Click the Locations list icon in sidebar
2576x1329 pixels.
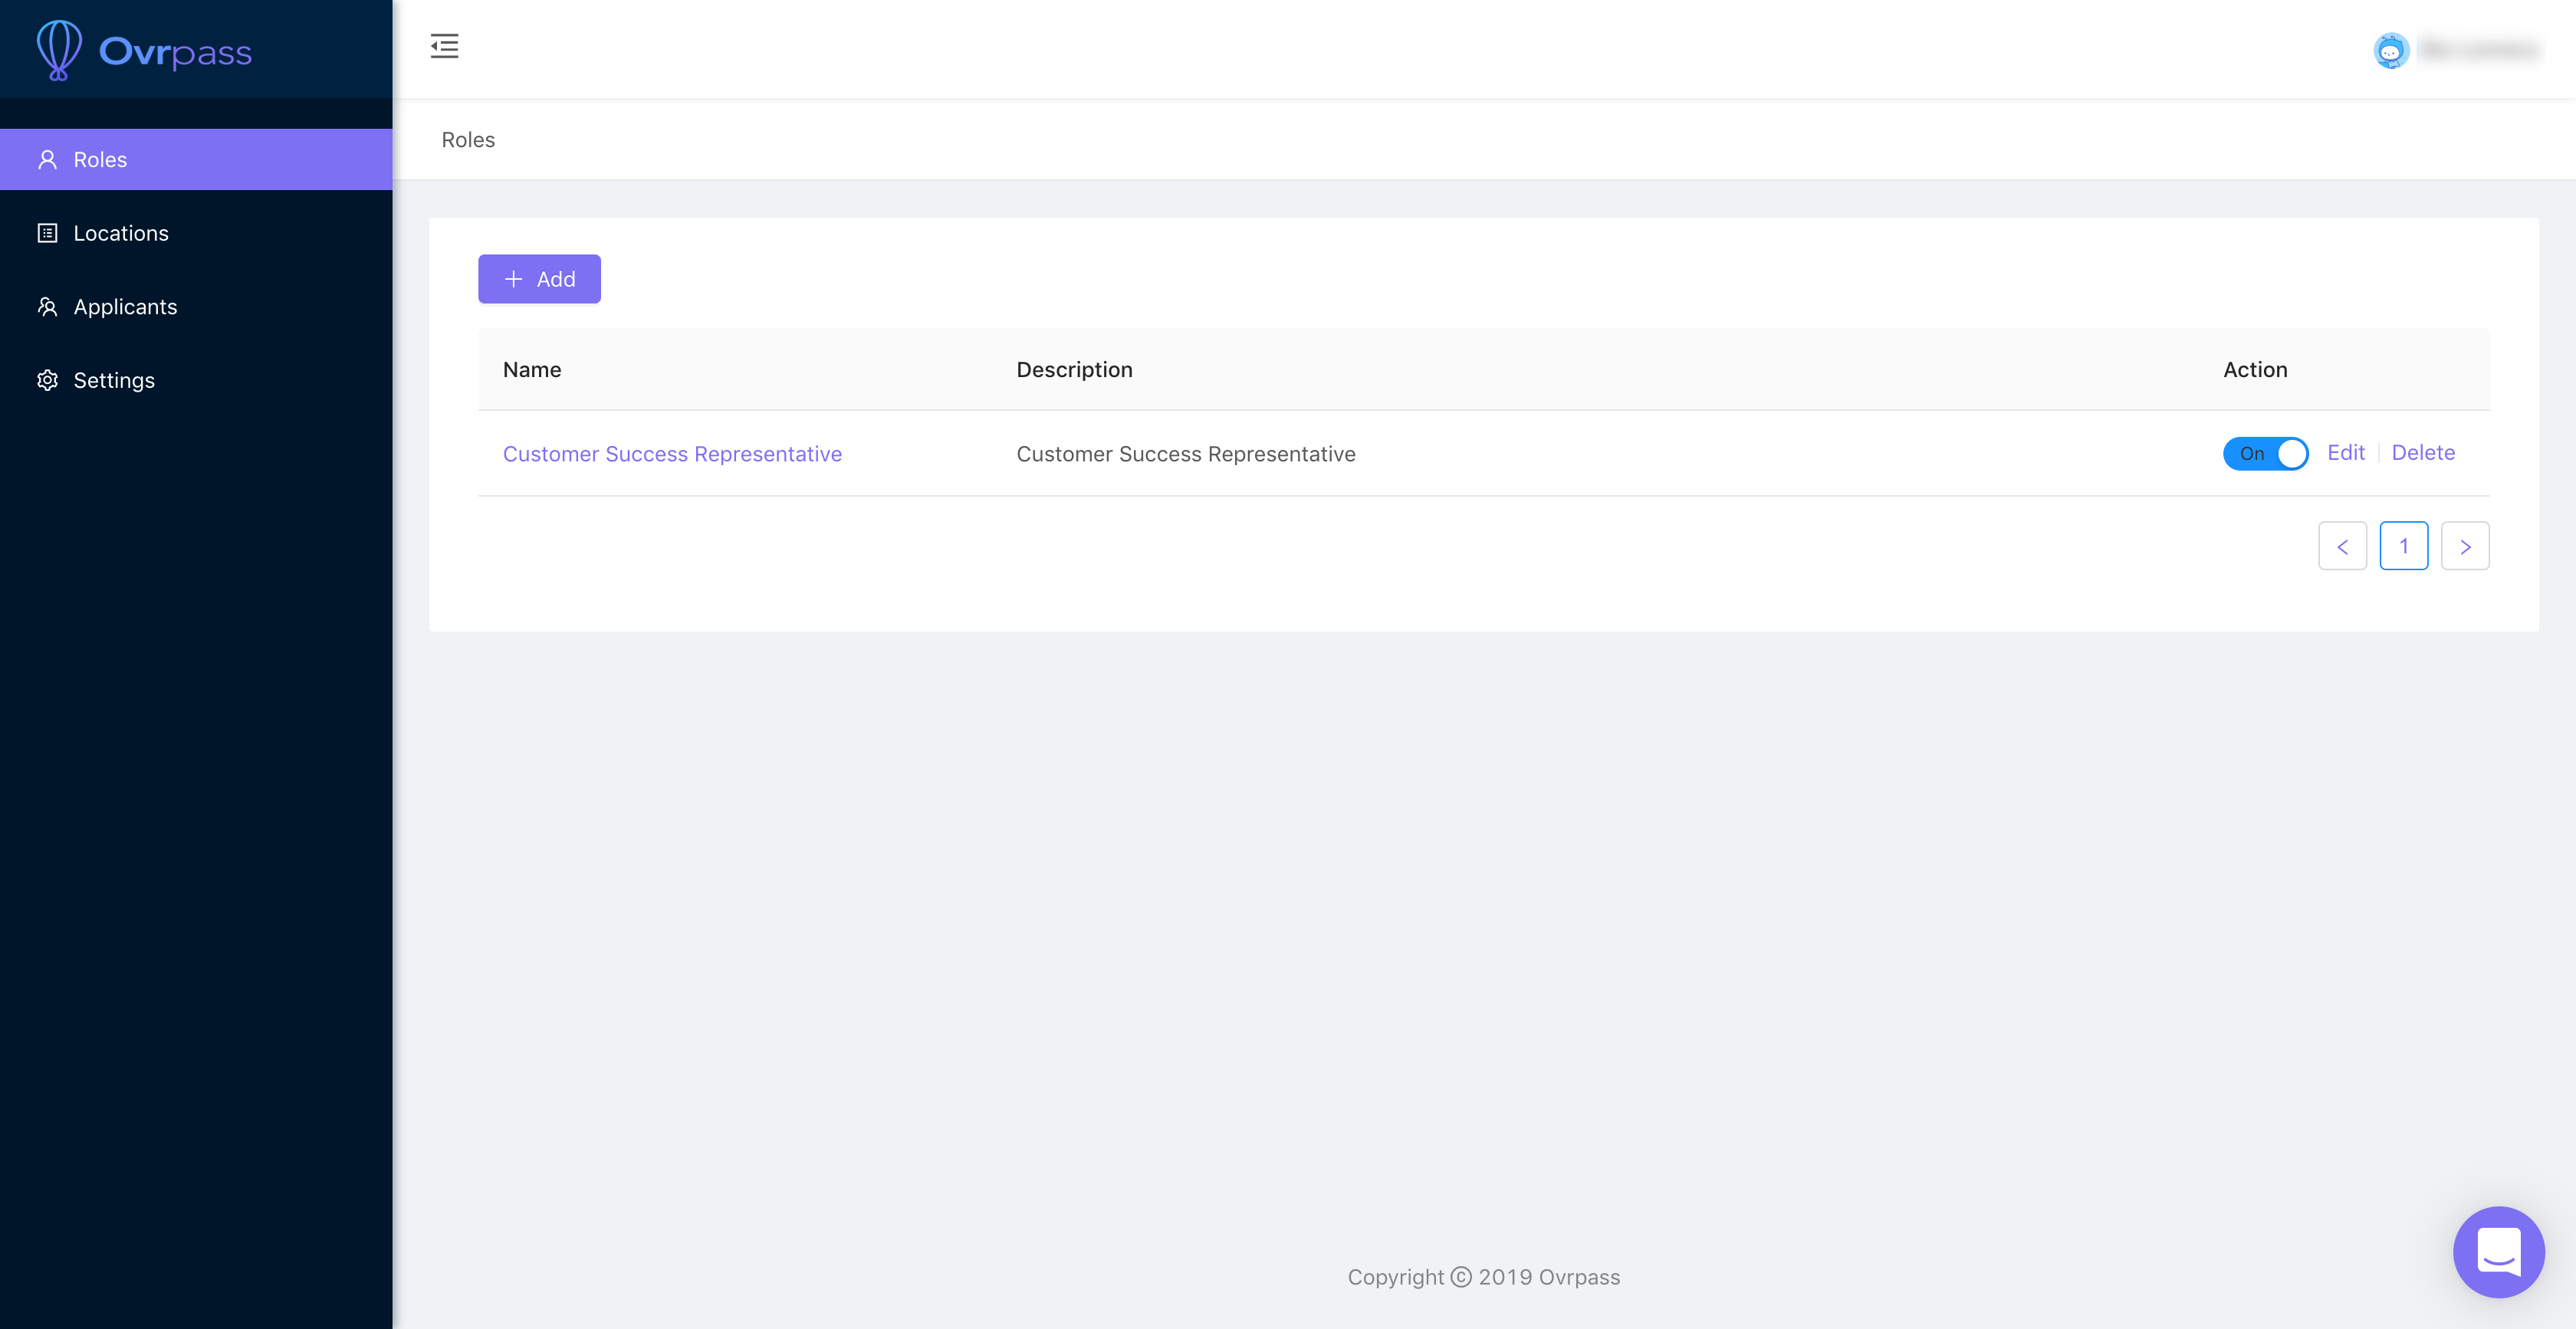pos(47,233)
